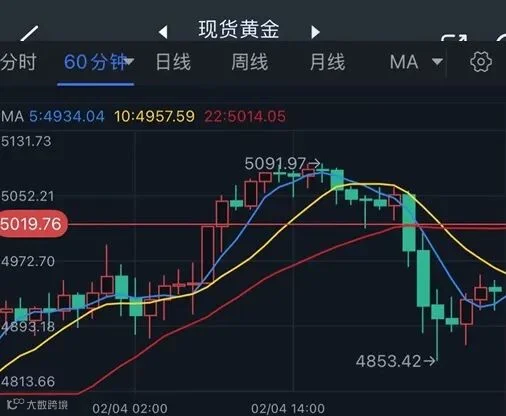Open the MA indicator dropdown arrow

tap(437, 62)
